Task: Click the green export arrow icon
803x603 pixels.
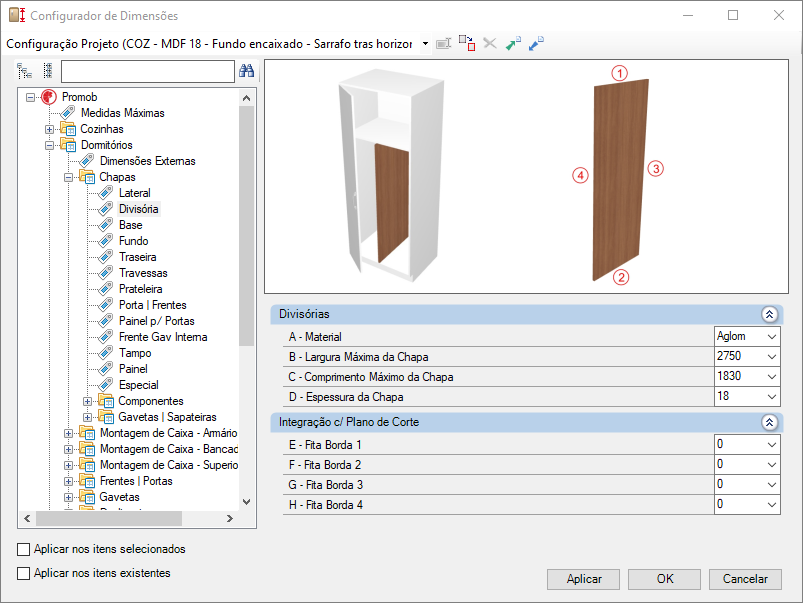Action: [x=513, y=44]
